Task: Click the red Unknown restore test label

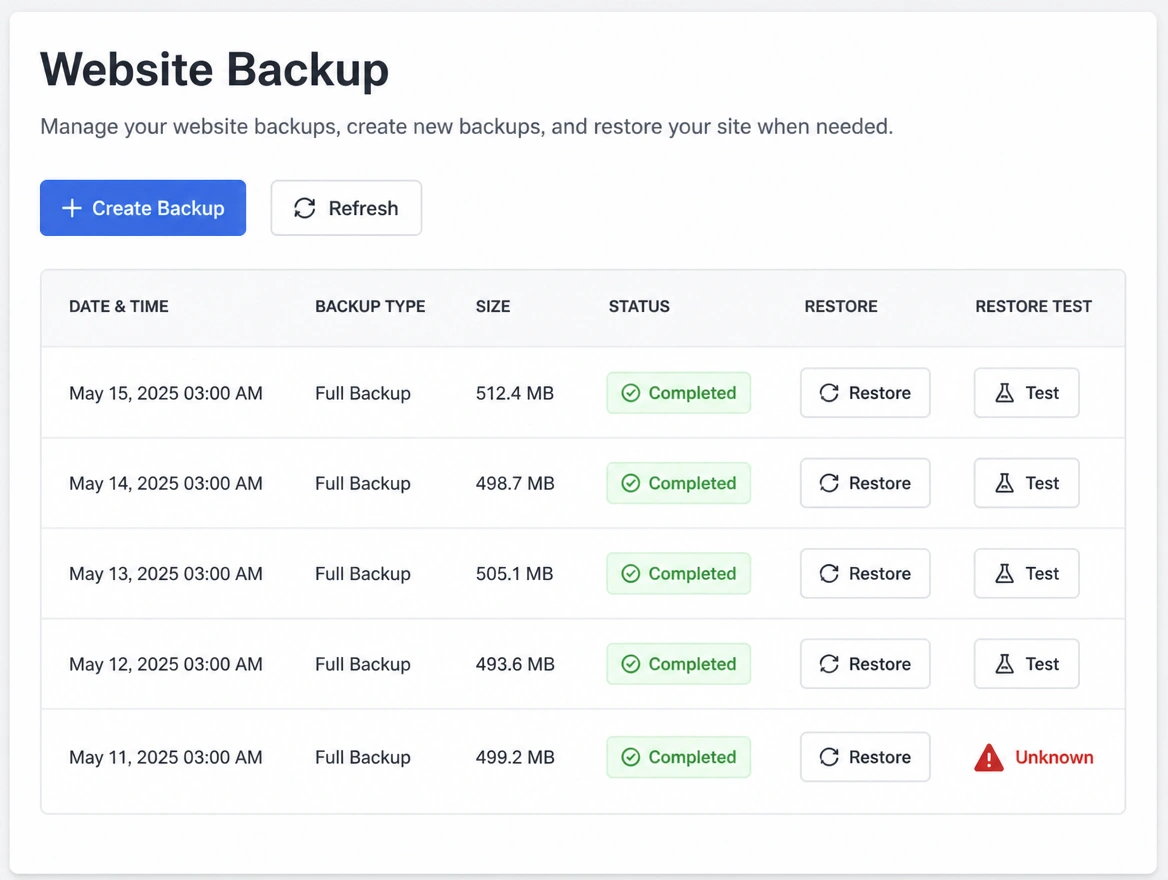Action: 1054,757
